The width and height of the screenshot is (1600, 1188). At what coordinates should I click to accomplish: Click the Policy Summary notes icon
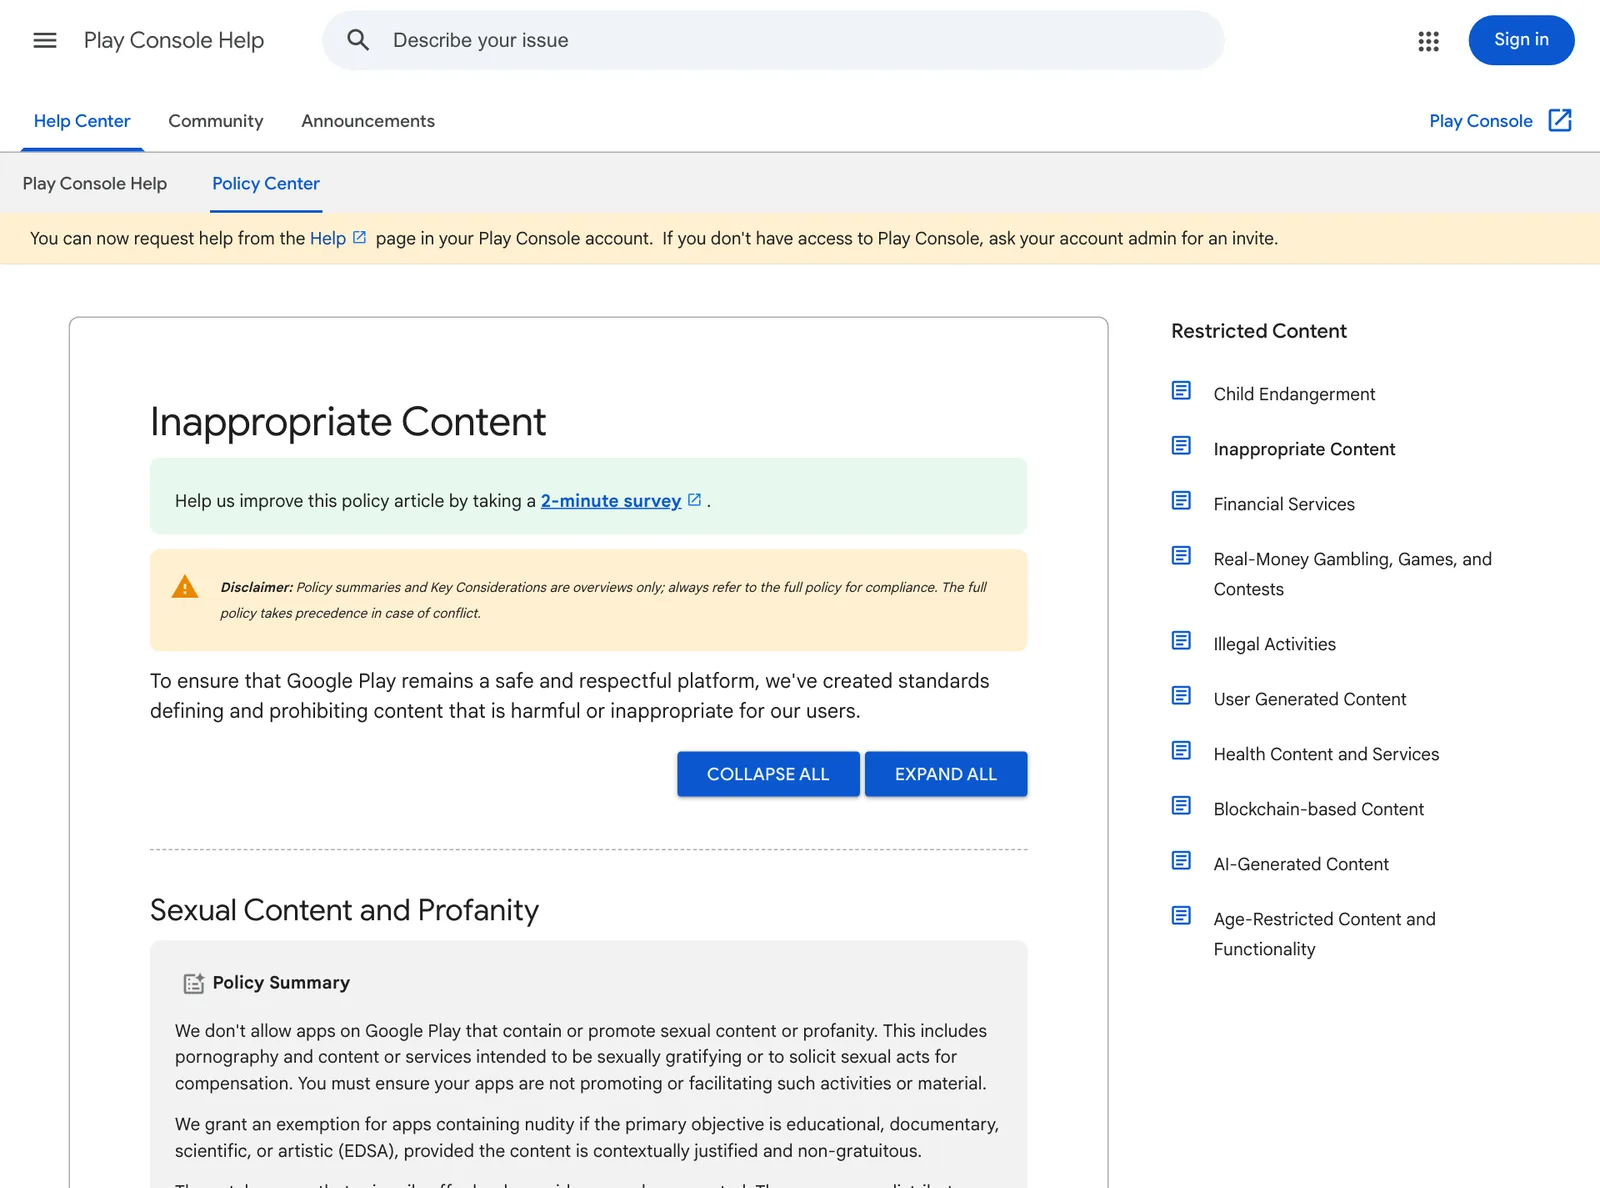coord(194,983)
